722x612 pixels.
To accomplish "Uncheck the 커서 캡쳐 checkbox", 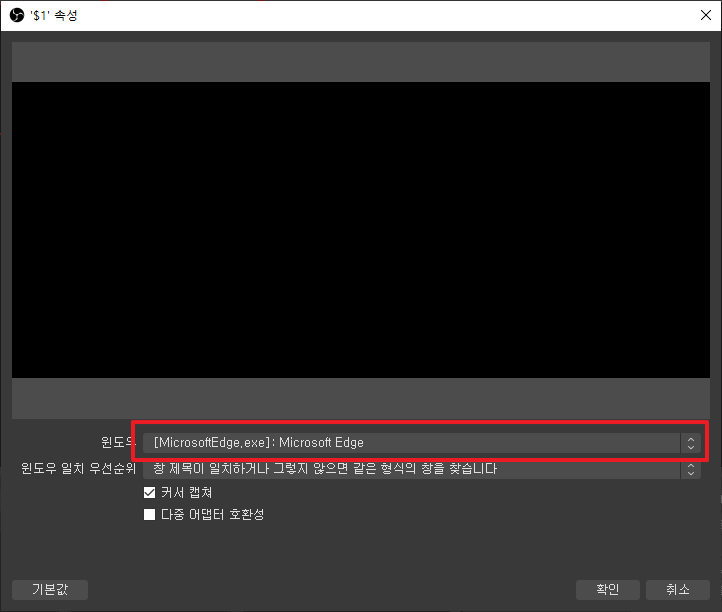I will 149,493.
